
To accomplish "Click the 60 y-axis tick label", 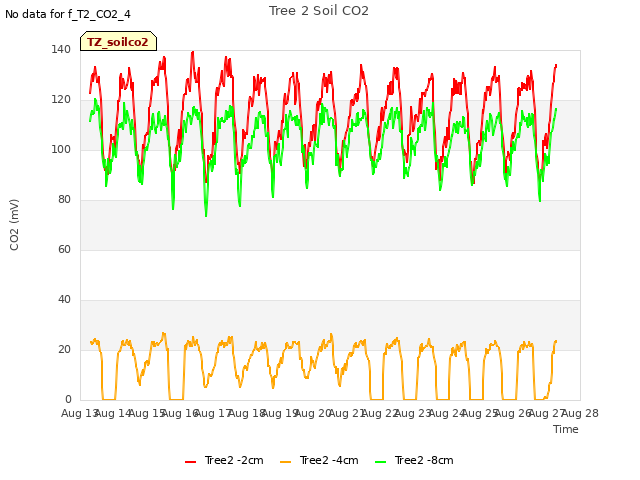I will pyautogui.click(x=64, y=249).
